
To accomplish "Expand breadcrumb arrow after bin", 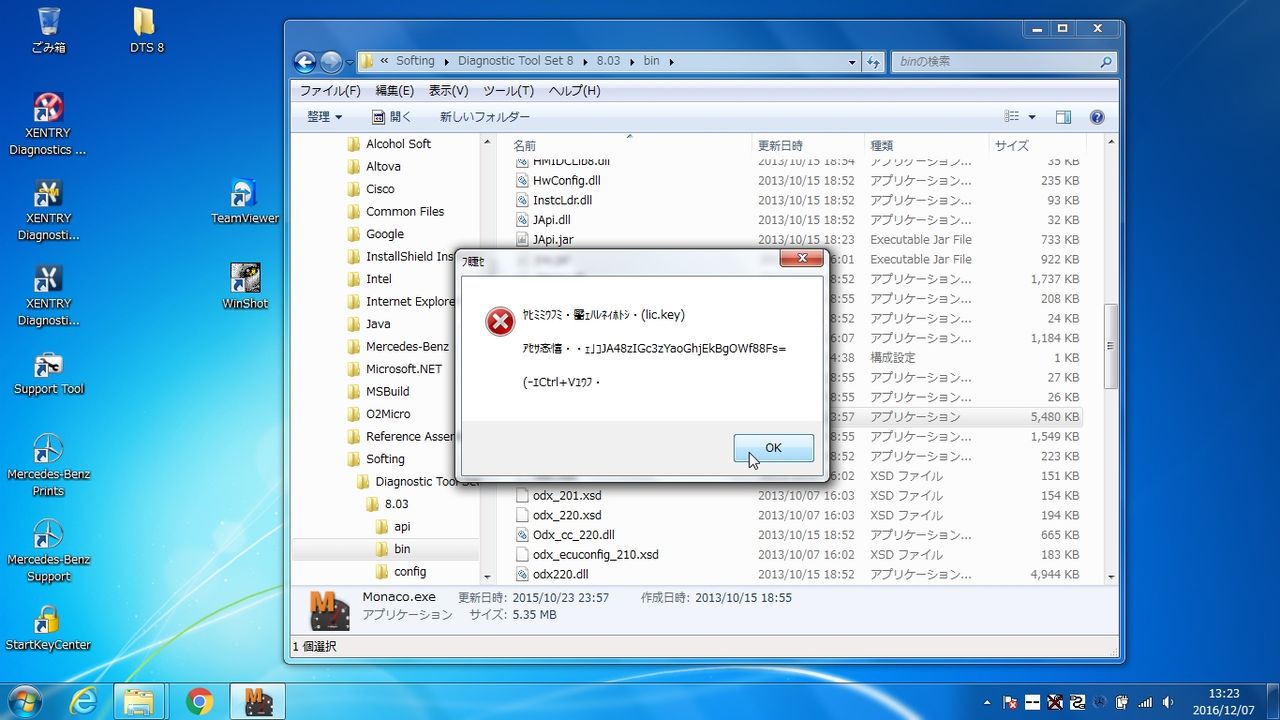I will [x=670, y=61].
